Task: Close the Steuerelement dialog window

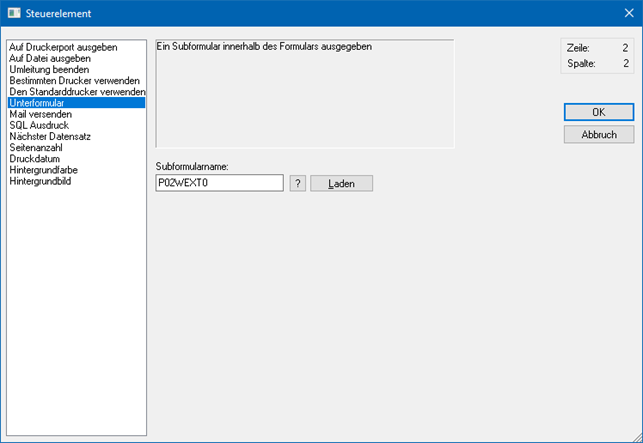Action: [x=627, y=13]
